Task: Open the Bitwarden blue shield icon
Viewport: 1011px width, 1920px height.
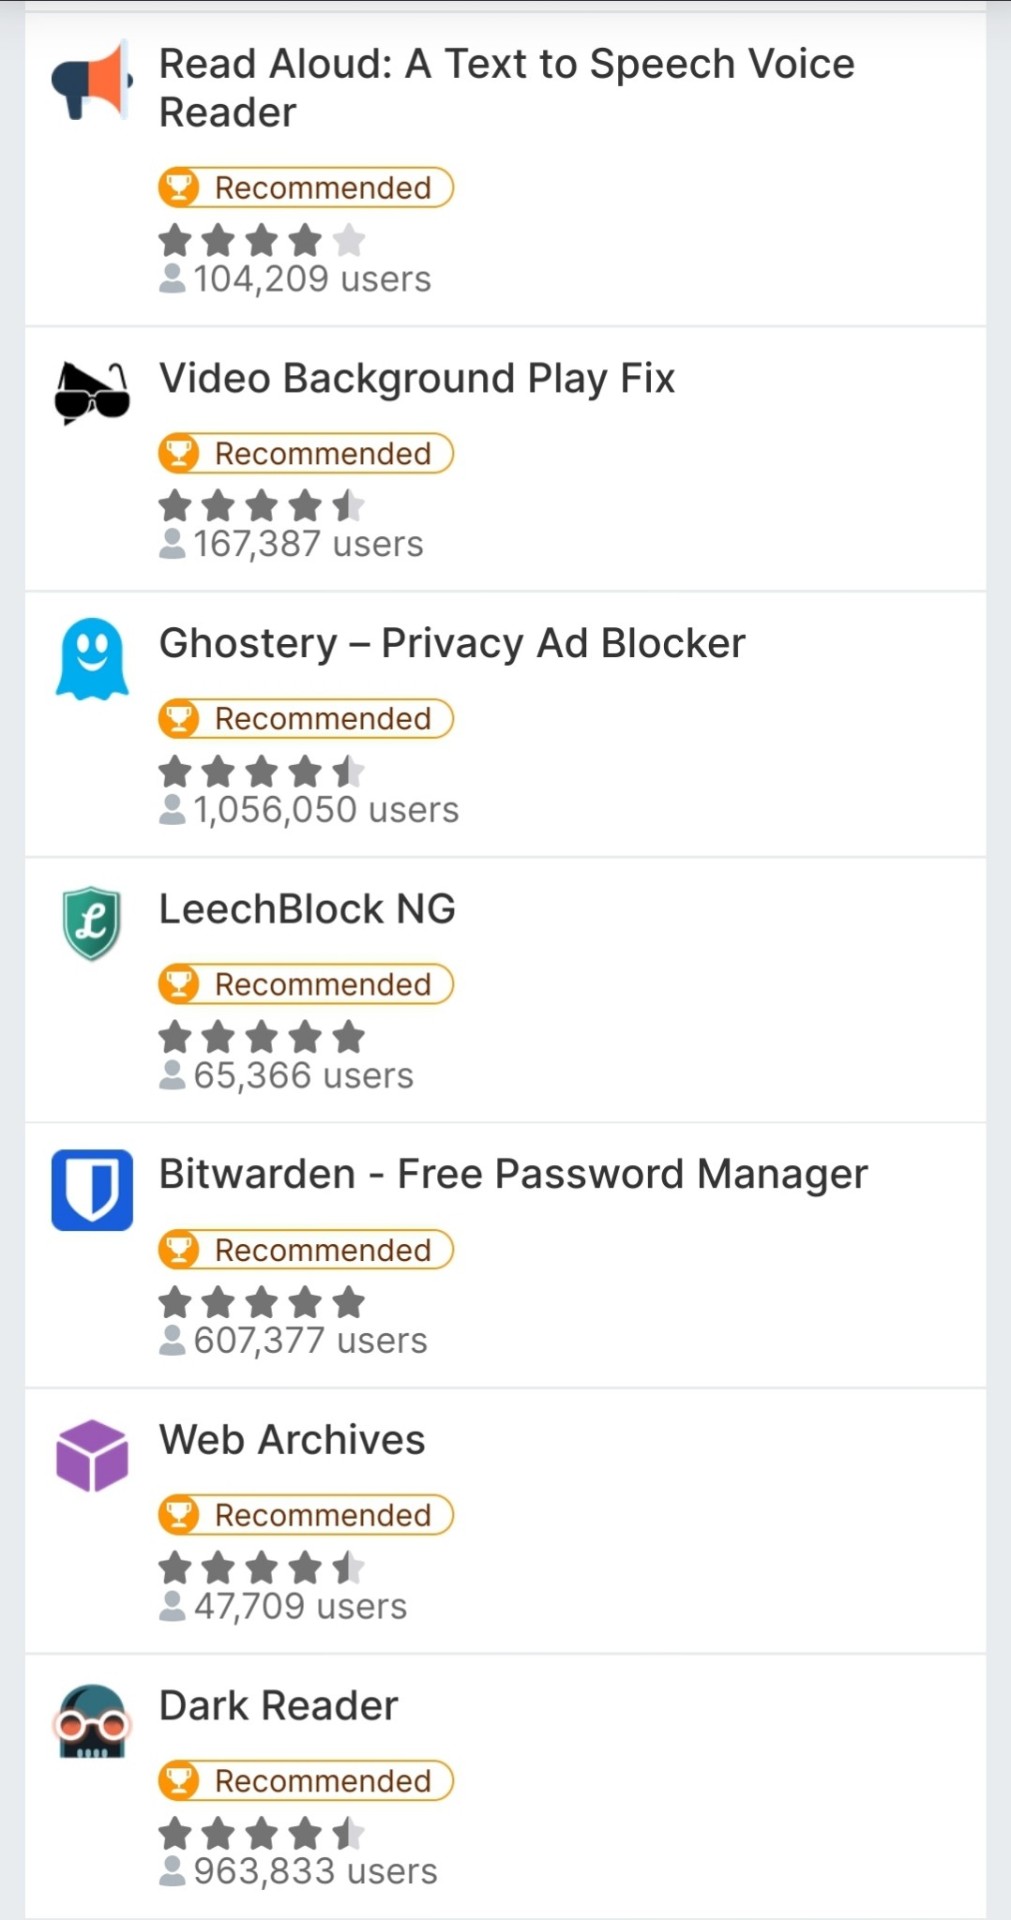Action: pos(92,1189)
